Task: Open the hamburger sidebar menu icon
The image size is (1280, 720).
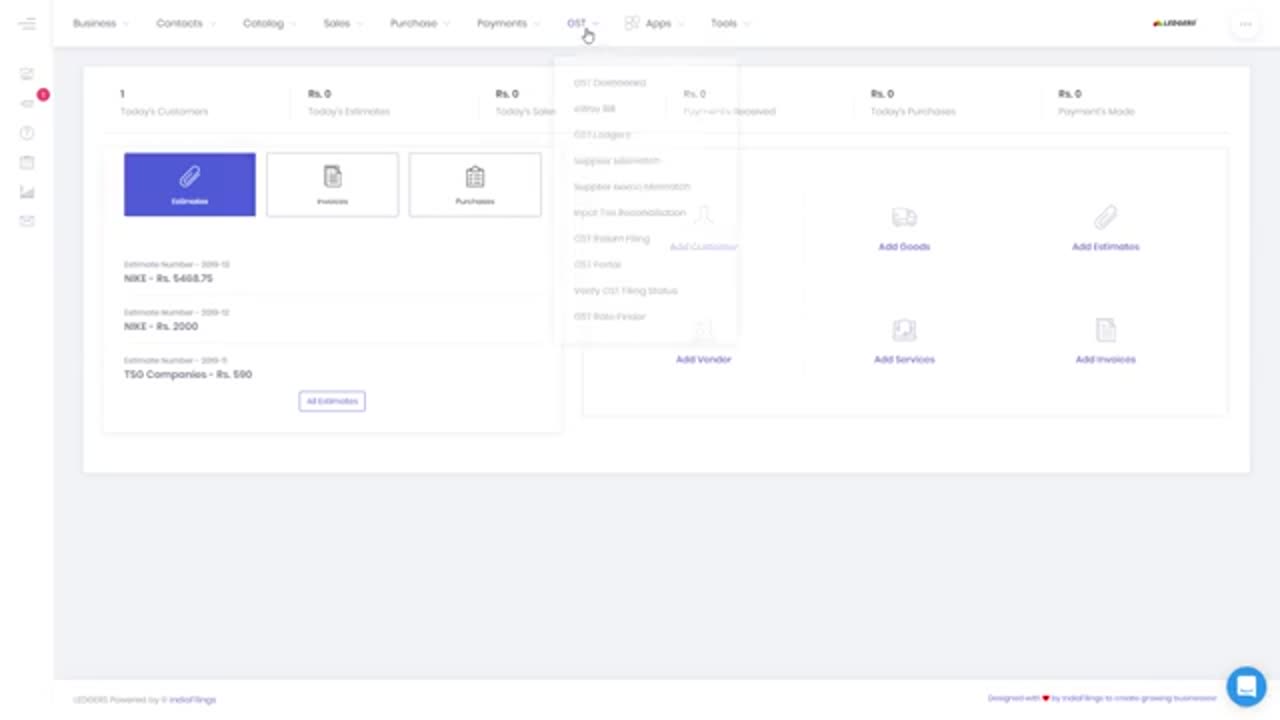Action: point(27,23)
